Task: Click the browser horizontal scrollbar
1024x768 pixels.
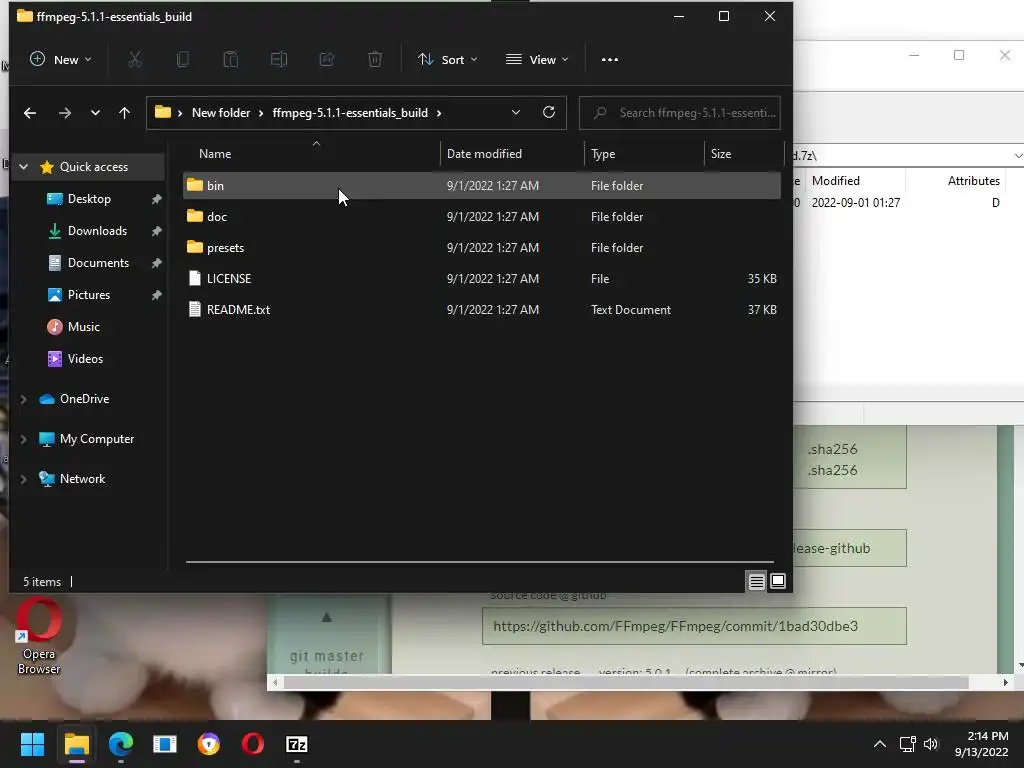Action: 626,682
